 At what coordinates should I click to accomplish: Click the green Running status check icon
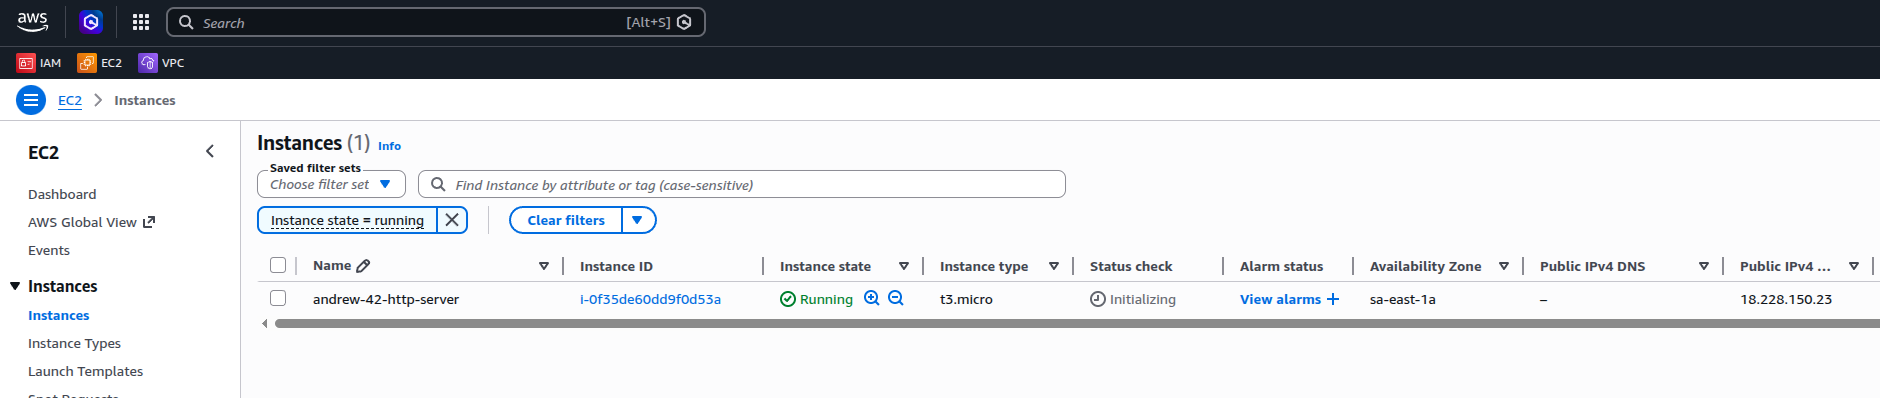pyautogui.click(x=788, y=299)
